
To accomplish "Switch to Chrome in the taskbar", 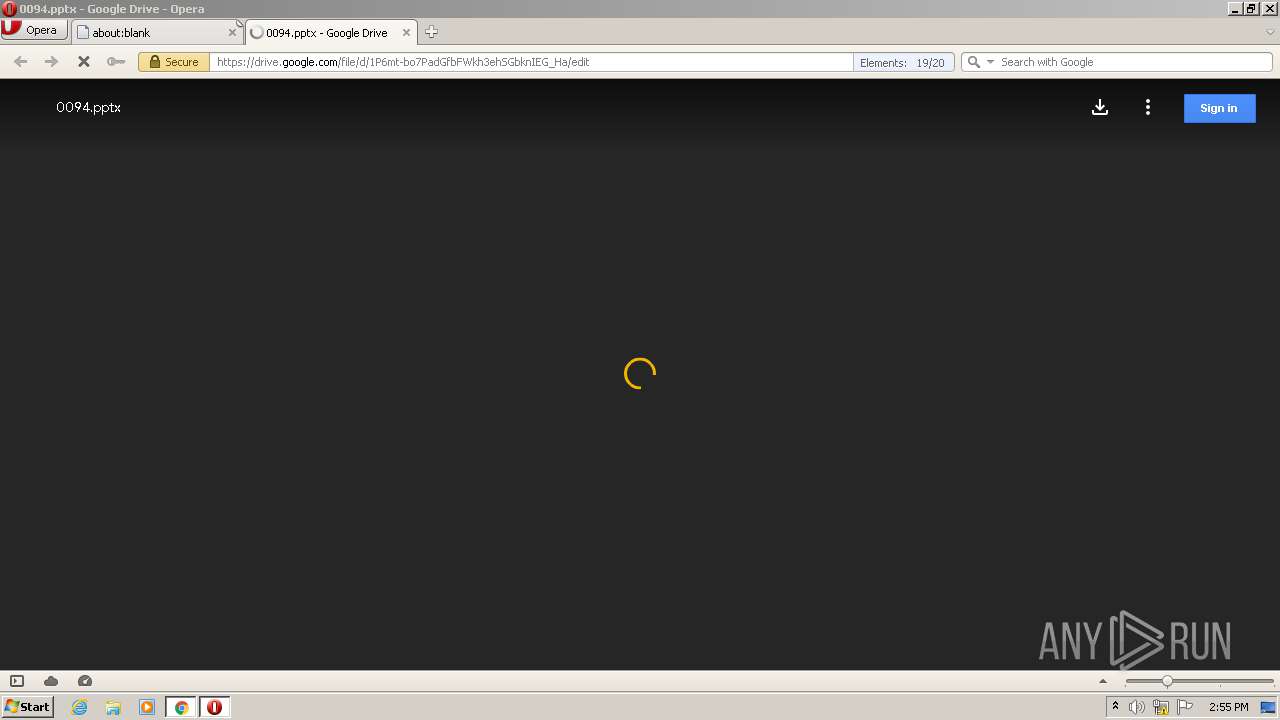I will [x=181, y=707].
